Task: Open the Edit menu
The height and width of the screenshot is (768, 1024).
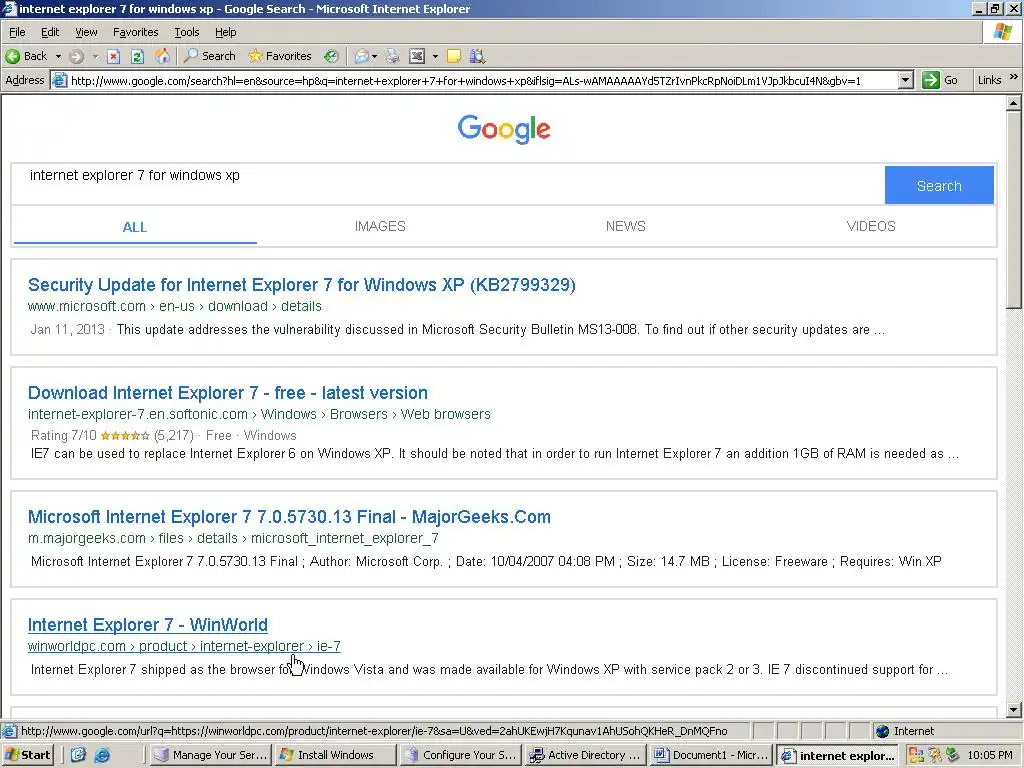Action: tap(50, 32)
